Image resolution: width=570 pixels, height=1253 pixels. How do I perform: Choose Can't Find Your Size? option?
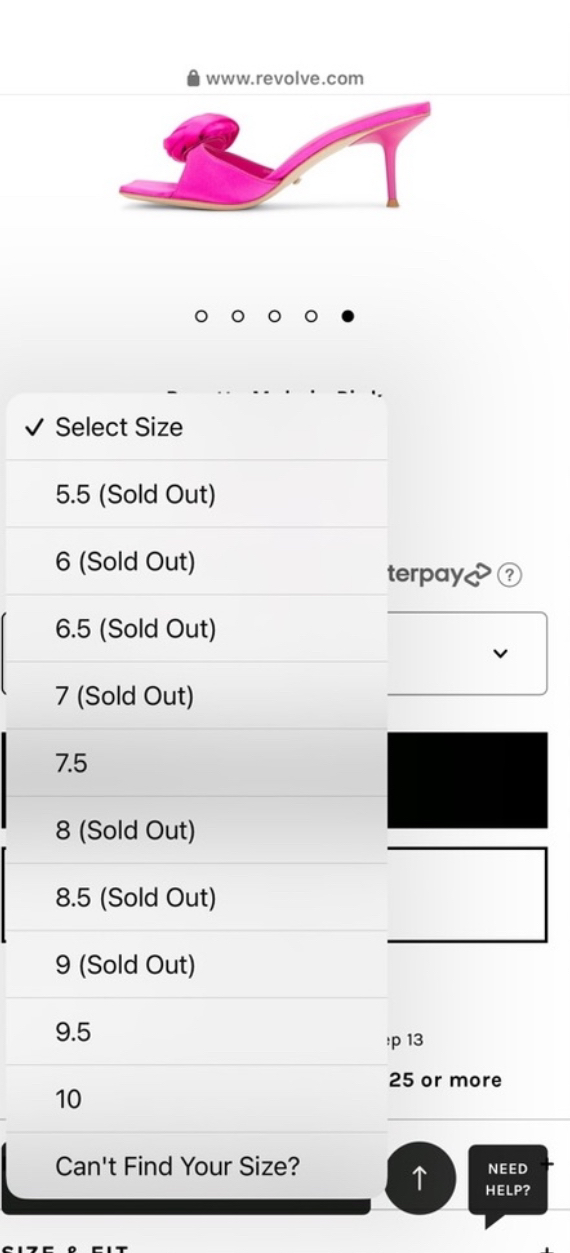[x=196, y=1166]
